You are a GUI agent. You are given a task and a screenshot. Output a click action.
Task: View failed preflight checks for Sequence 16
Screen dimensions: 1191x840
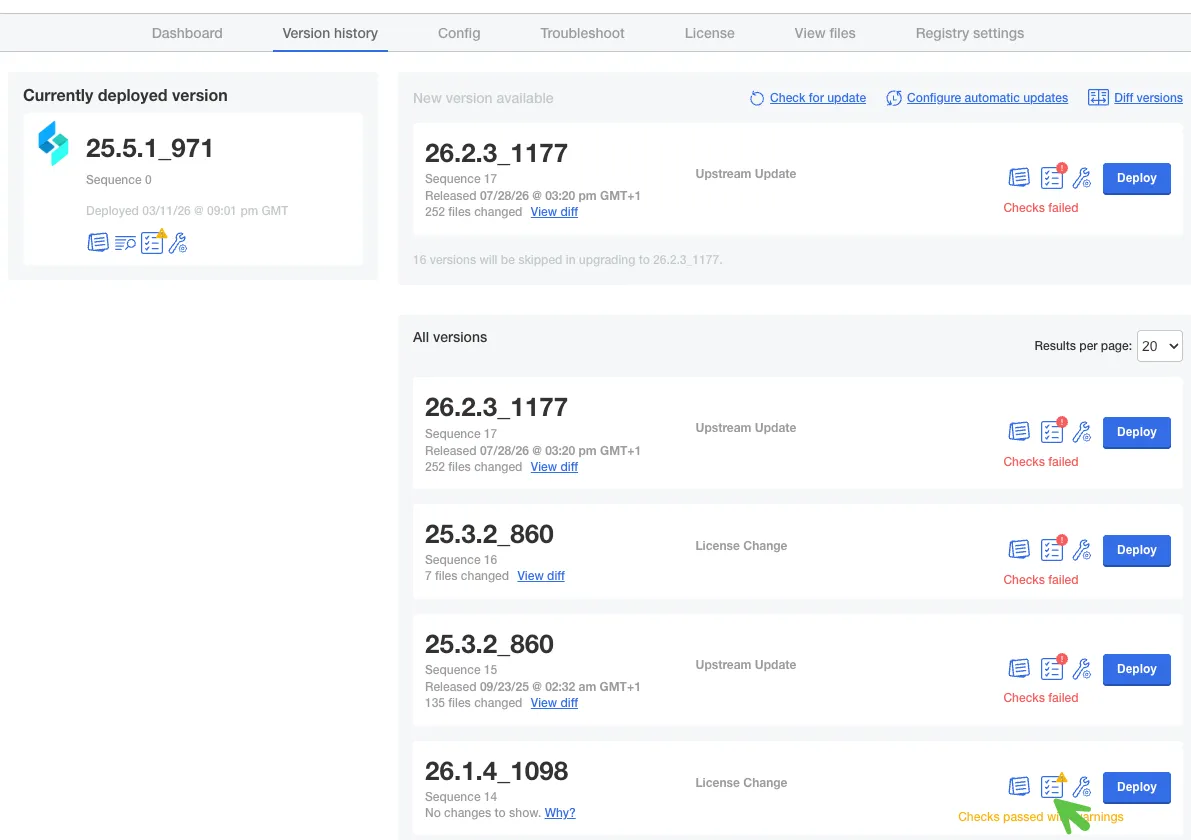[1052, 550]
